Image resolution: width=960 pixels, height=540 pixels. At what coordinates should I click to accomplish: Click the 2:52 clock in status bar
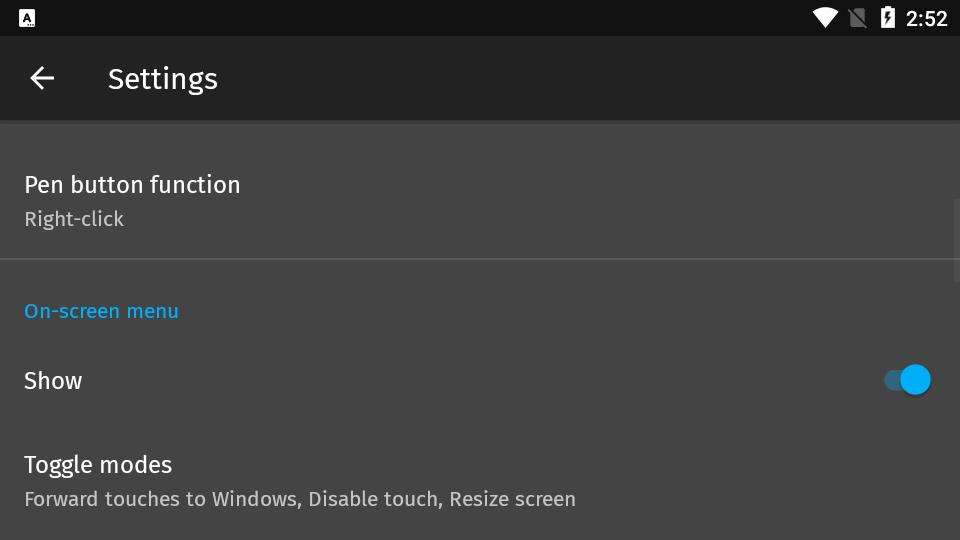click(x=926, y=18)
